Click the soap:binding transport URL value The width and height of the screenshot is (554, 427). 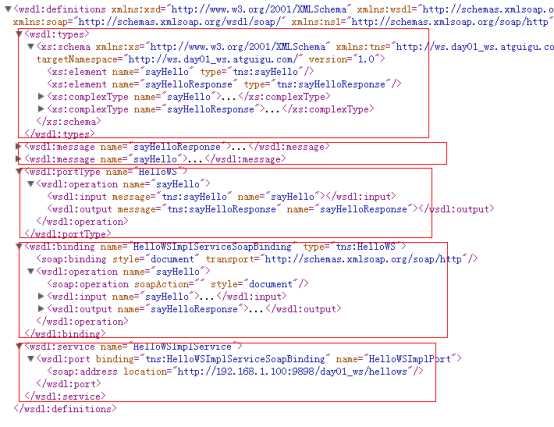[363, 259]
